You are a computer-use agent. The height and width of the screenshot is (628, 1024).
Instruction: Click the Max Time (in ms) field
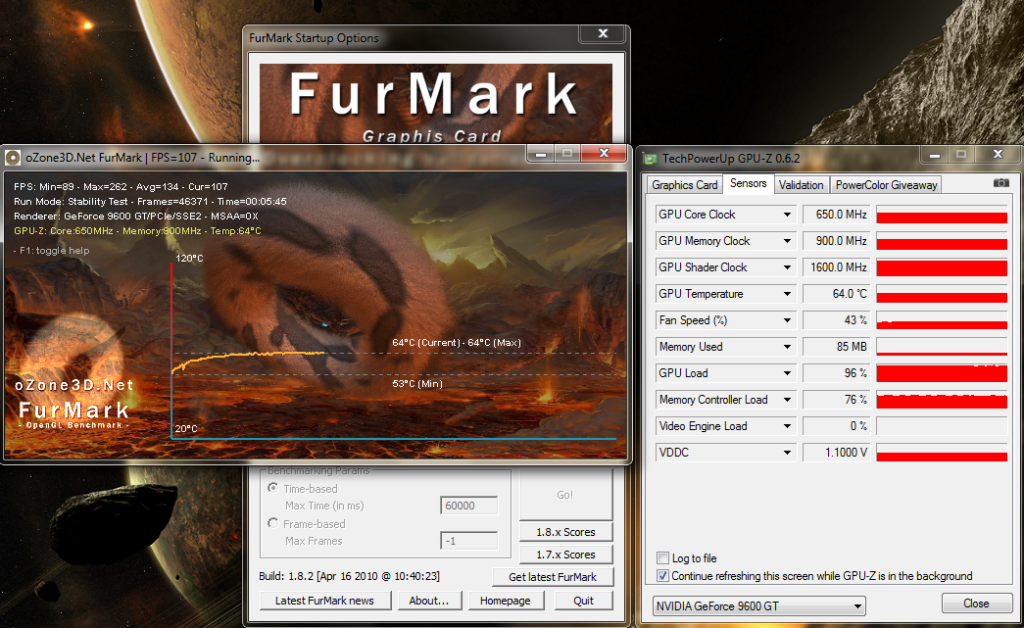point(469,506)
